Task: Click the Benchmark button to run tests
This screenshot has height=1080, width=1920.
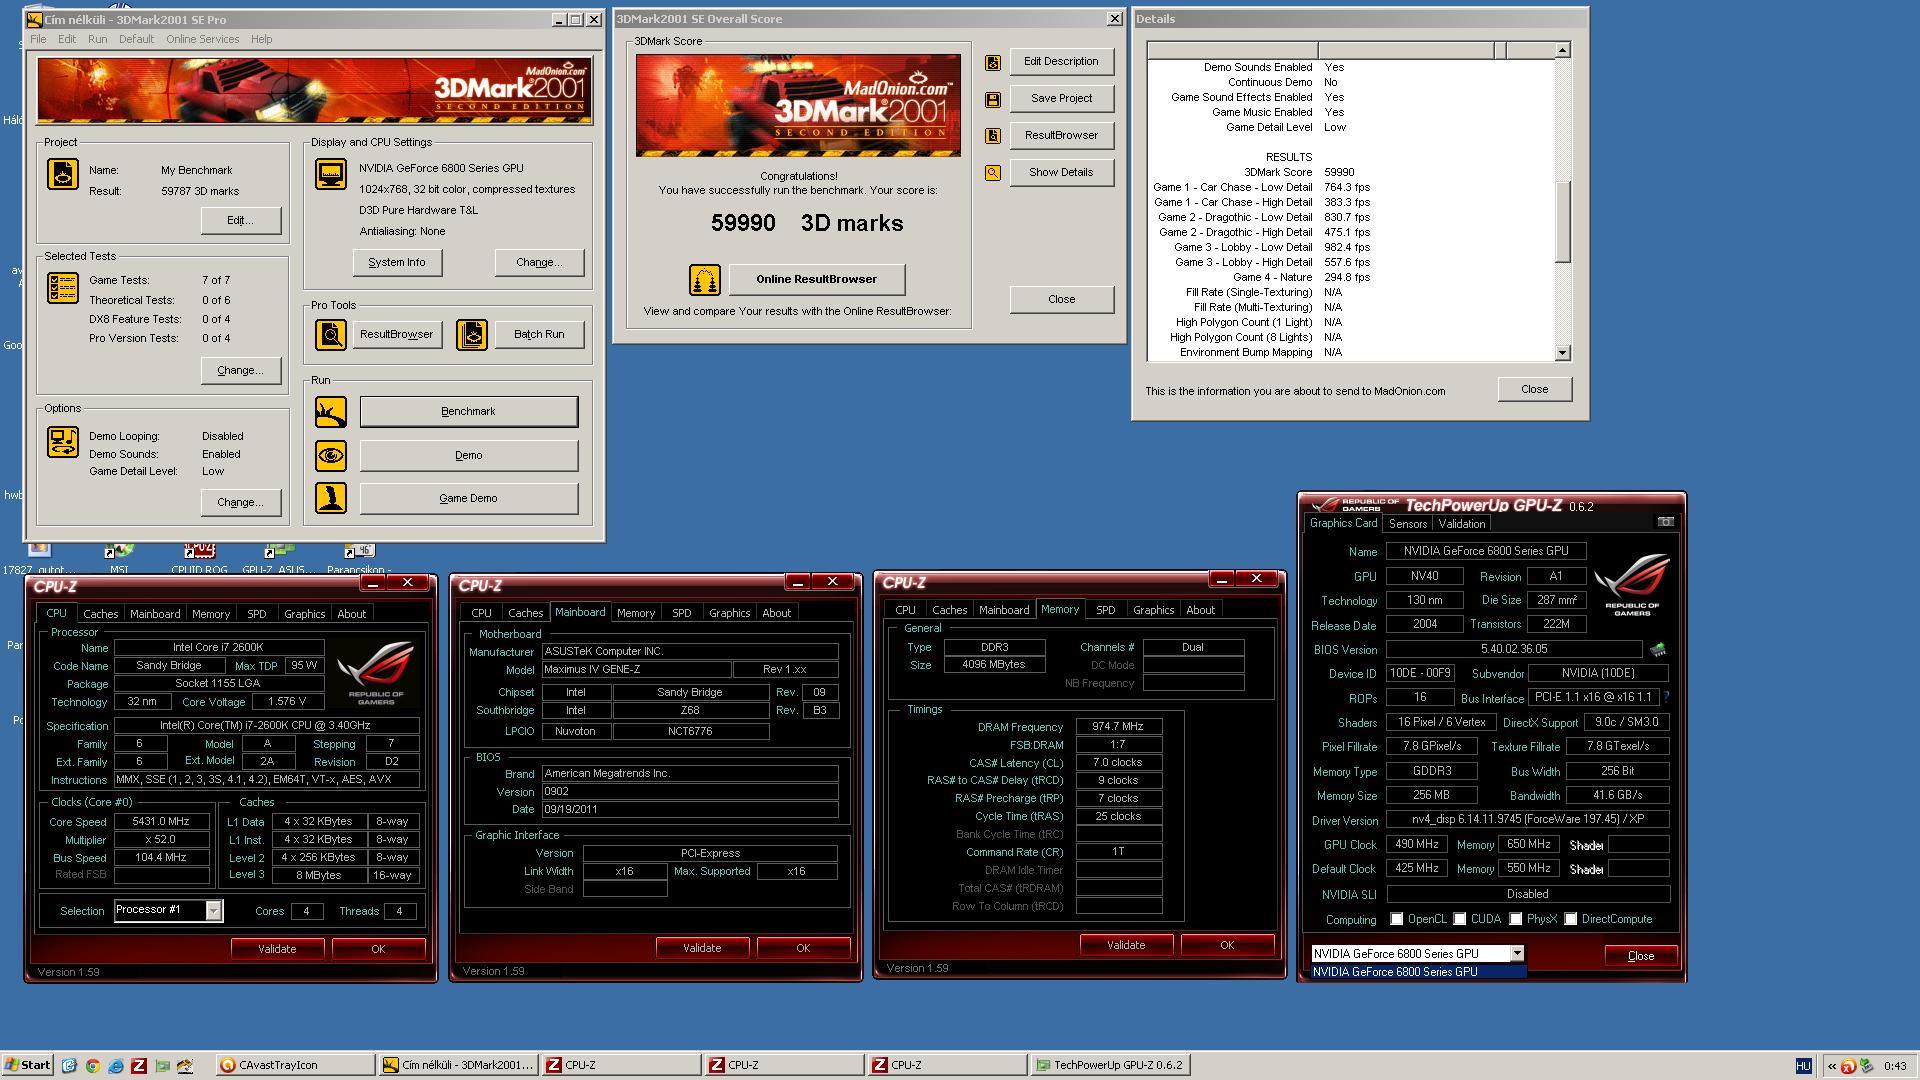Action: [x=468, y=412]
